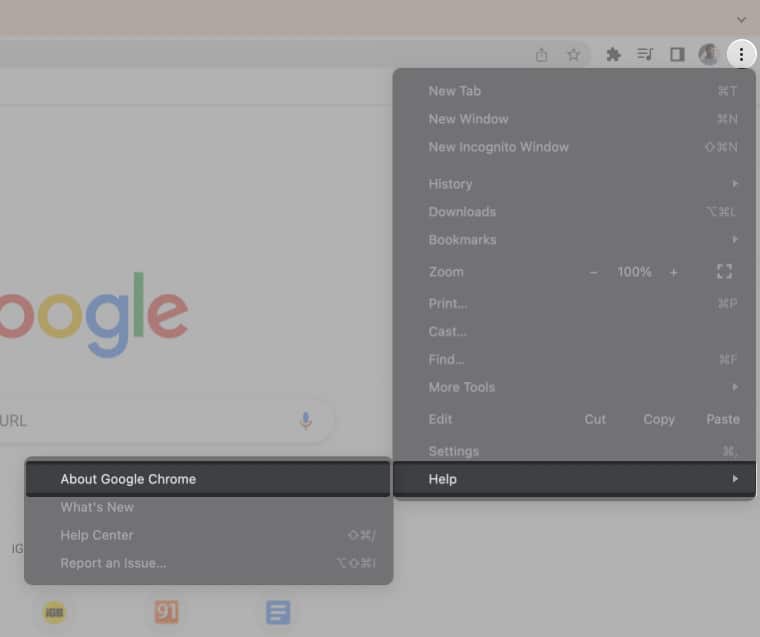
Task: Increase zoom with plus button
Action: click(673, 273)
